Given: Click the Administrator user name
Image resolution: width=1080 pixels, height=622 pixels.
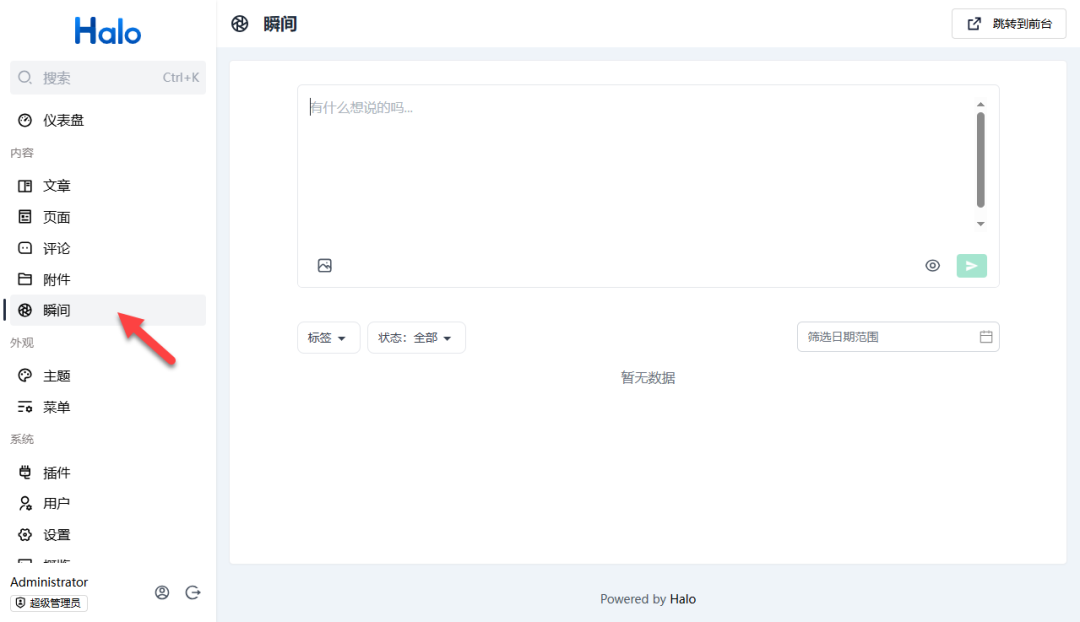Looking at the screenshot, I should pyautogui.click(x=49, y=582).
